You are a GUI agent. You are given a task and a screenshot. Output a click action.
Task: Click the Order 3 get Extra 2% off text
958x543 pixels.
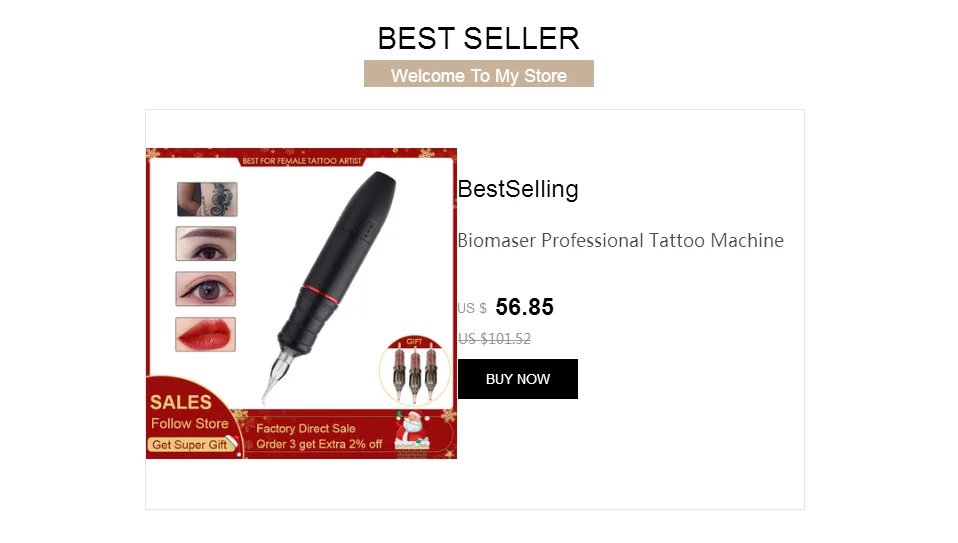pos(319,444)
